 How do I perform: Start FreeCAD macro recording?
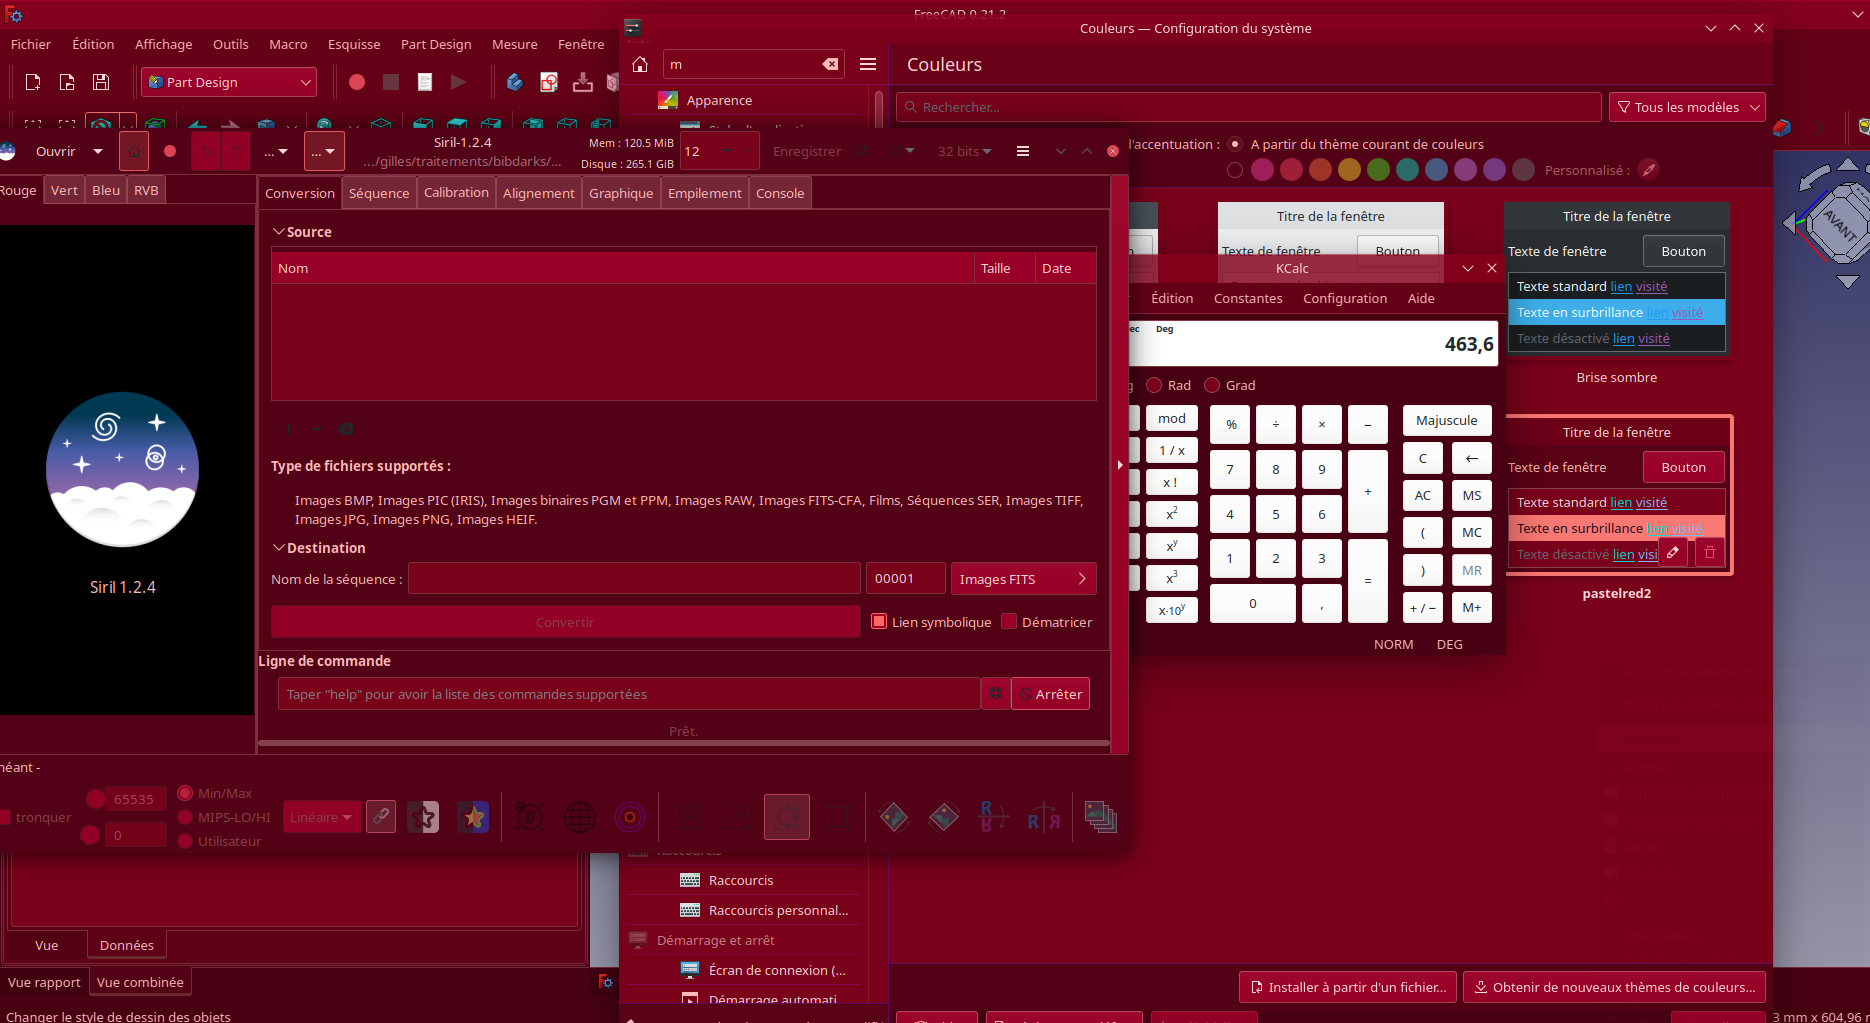click(357, 82)
